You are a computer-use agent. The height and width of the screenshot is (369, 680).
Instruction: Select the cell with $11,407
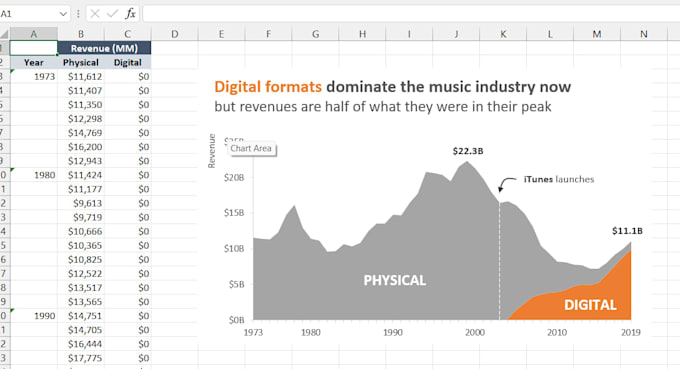click(81, 91)
